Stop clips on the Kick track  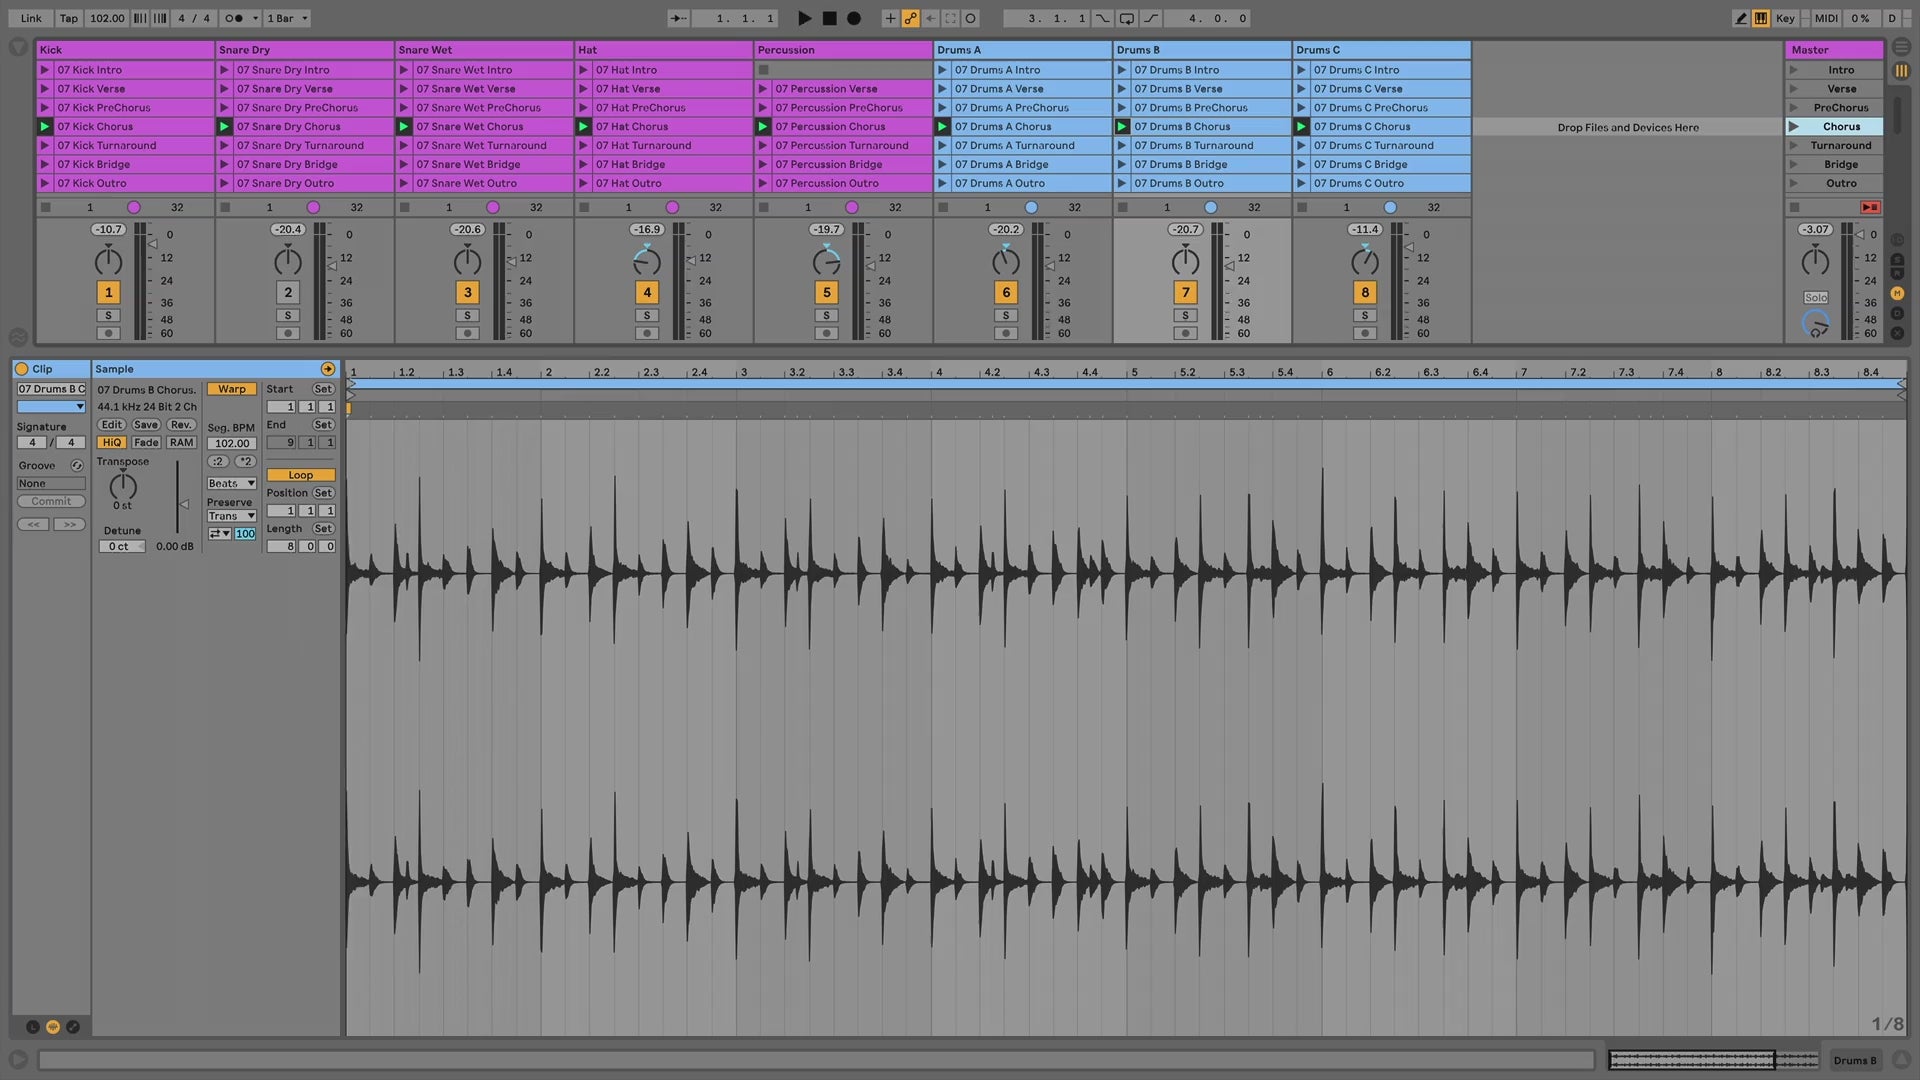(45, 207)
